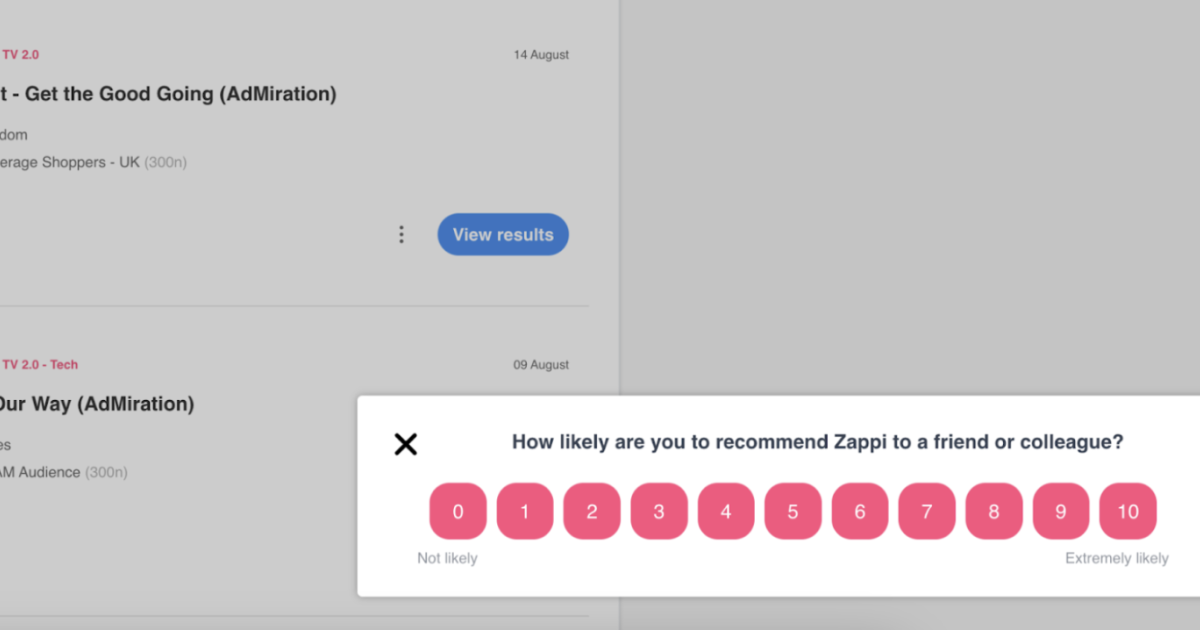Image resolution: width=1200 pixels, height=630 pixels.
Task: Select rating 4 on the survey scale
Action: (725, 511)
